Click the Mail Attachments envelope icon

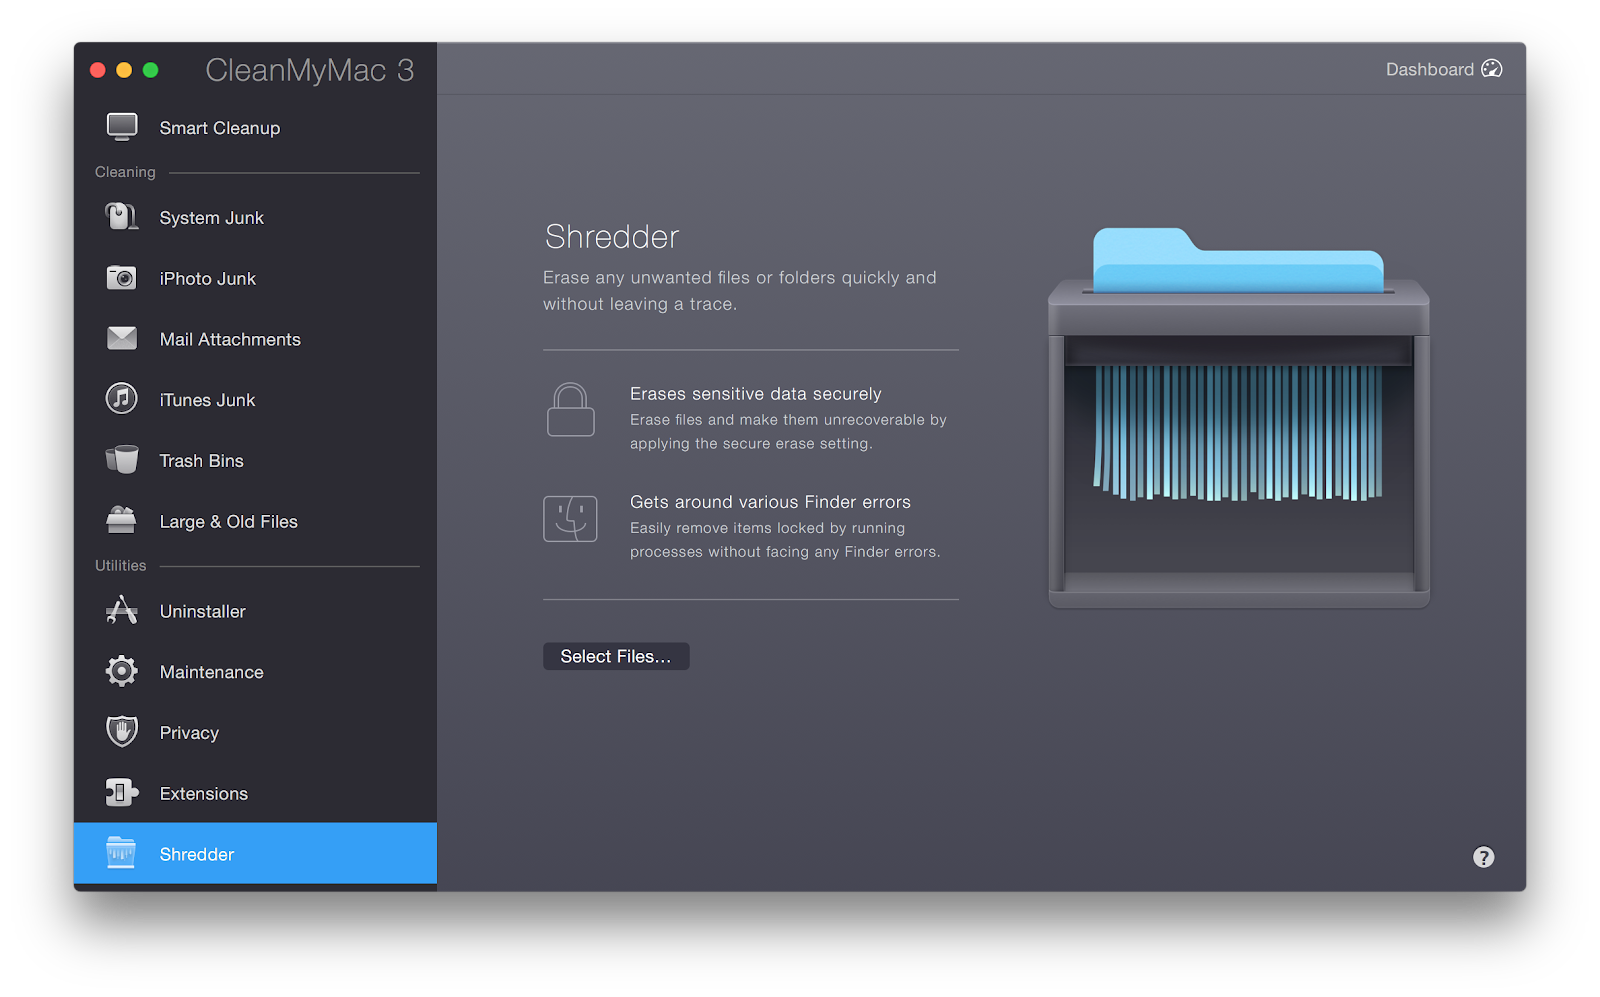pos(122,339)
